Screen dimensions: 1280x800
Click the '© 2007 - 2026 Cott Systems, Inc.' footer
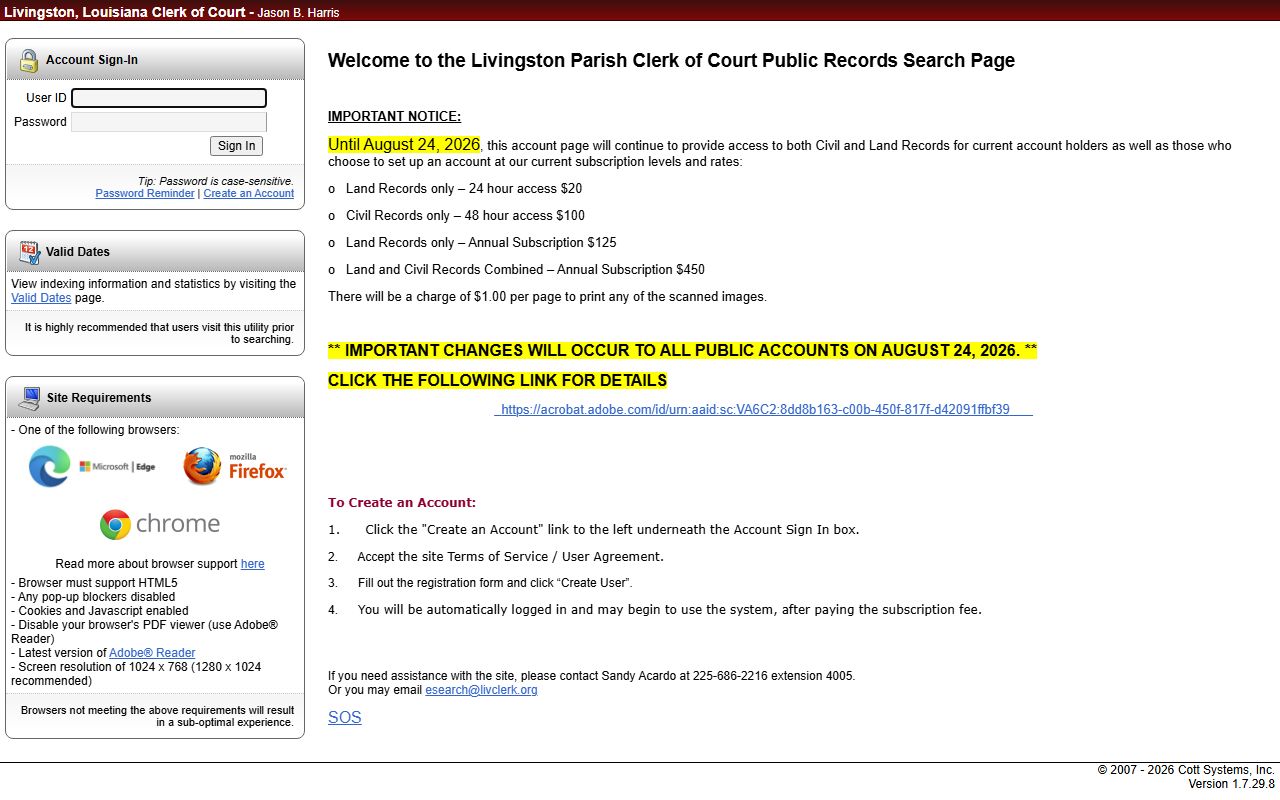pos(1186,770)
